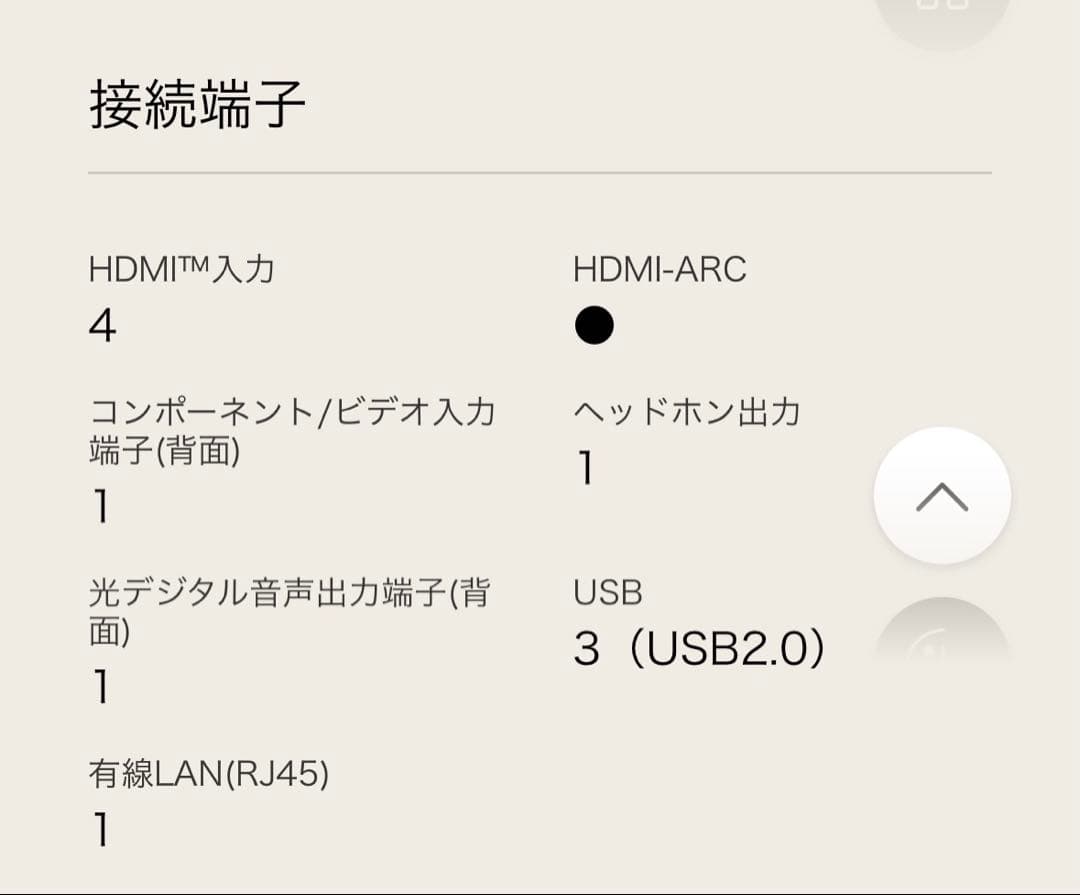Click the value 1 under 有線LAN(RJ45)
This screenshot has width=1080, height=895.
[99, 830]
